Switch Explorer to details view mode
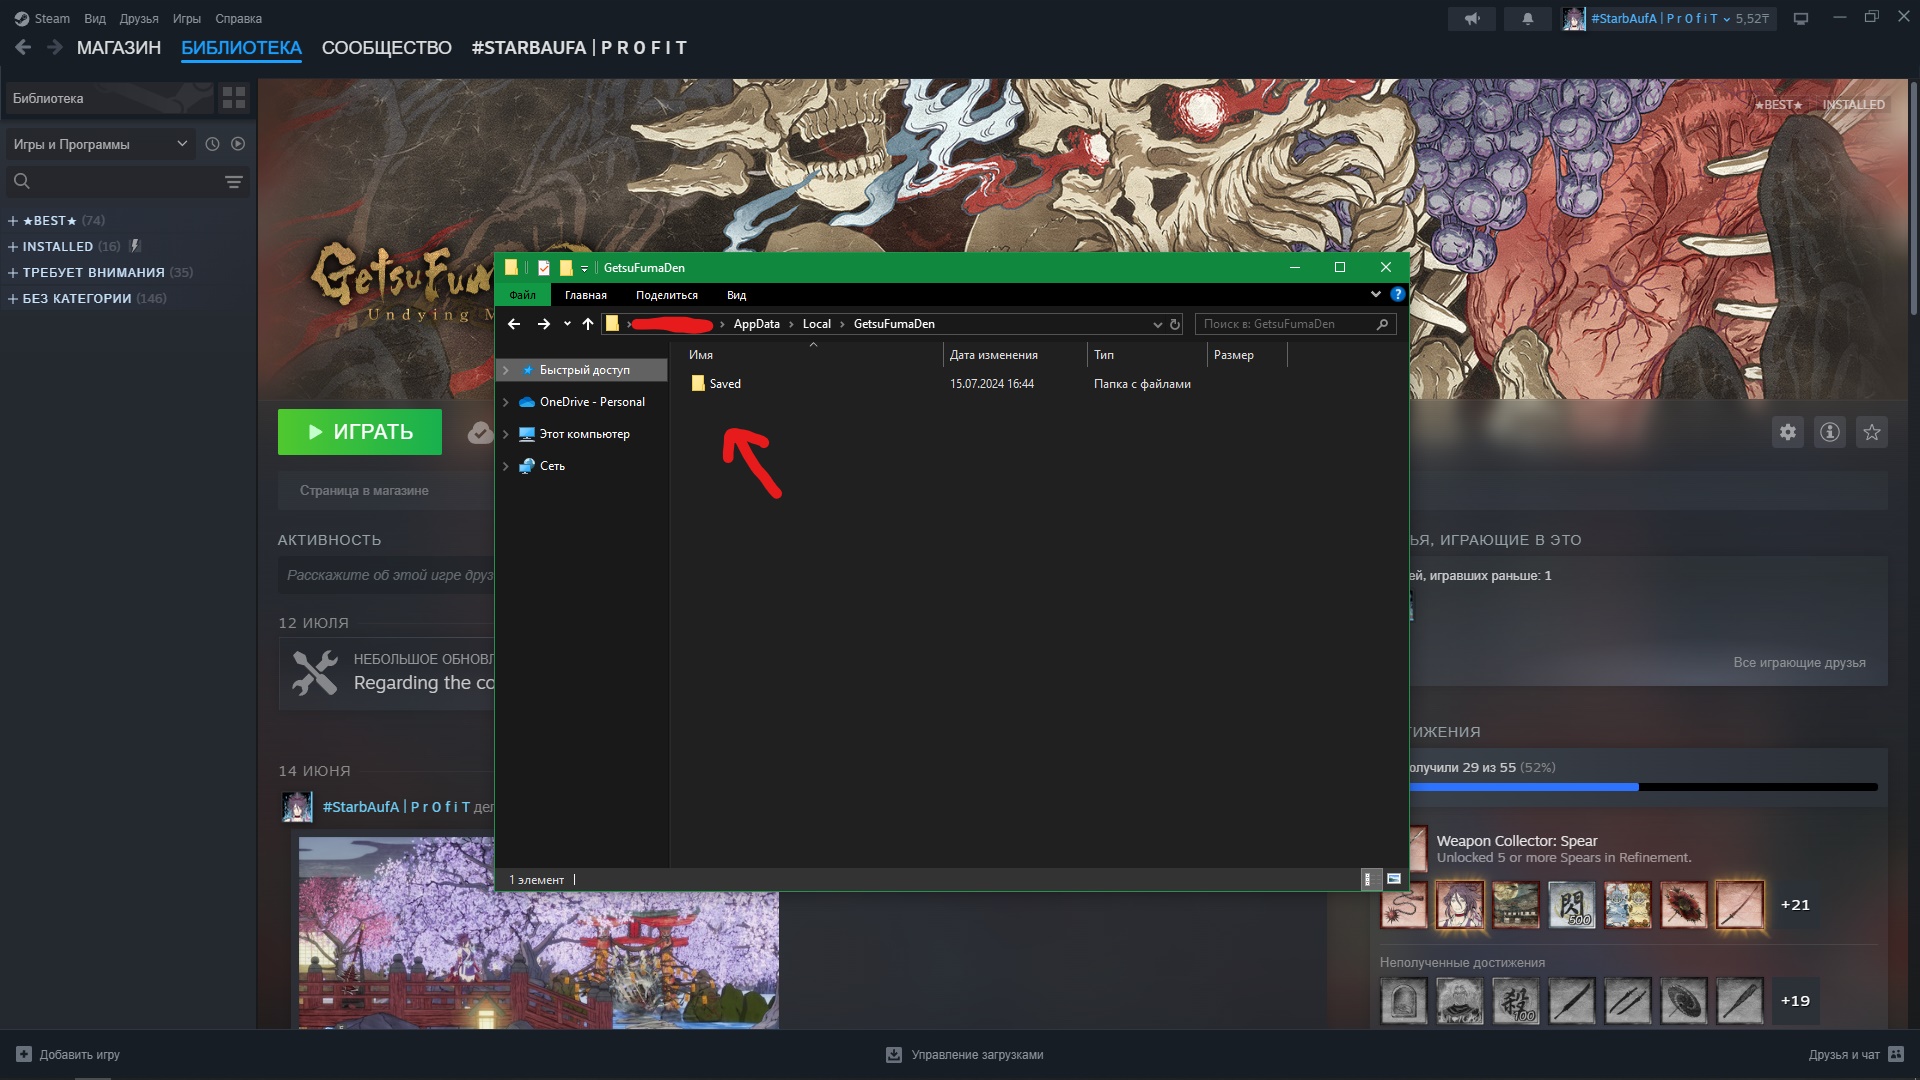 pos(1369,879)
